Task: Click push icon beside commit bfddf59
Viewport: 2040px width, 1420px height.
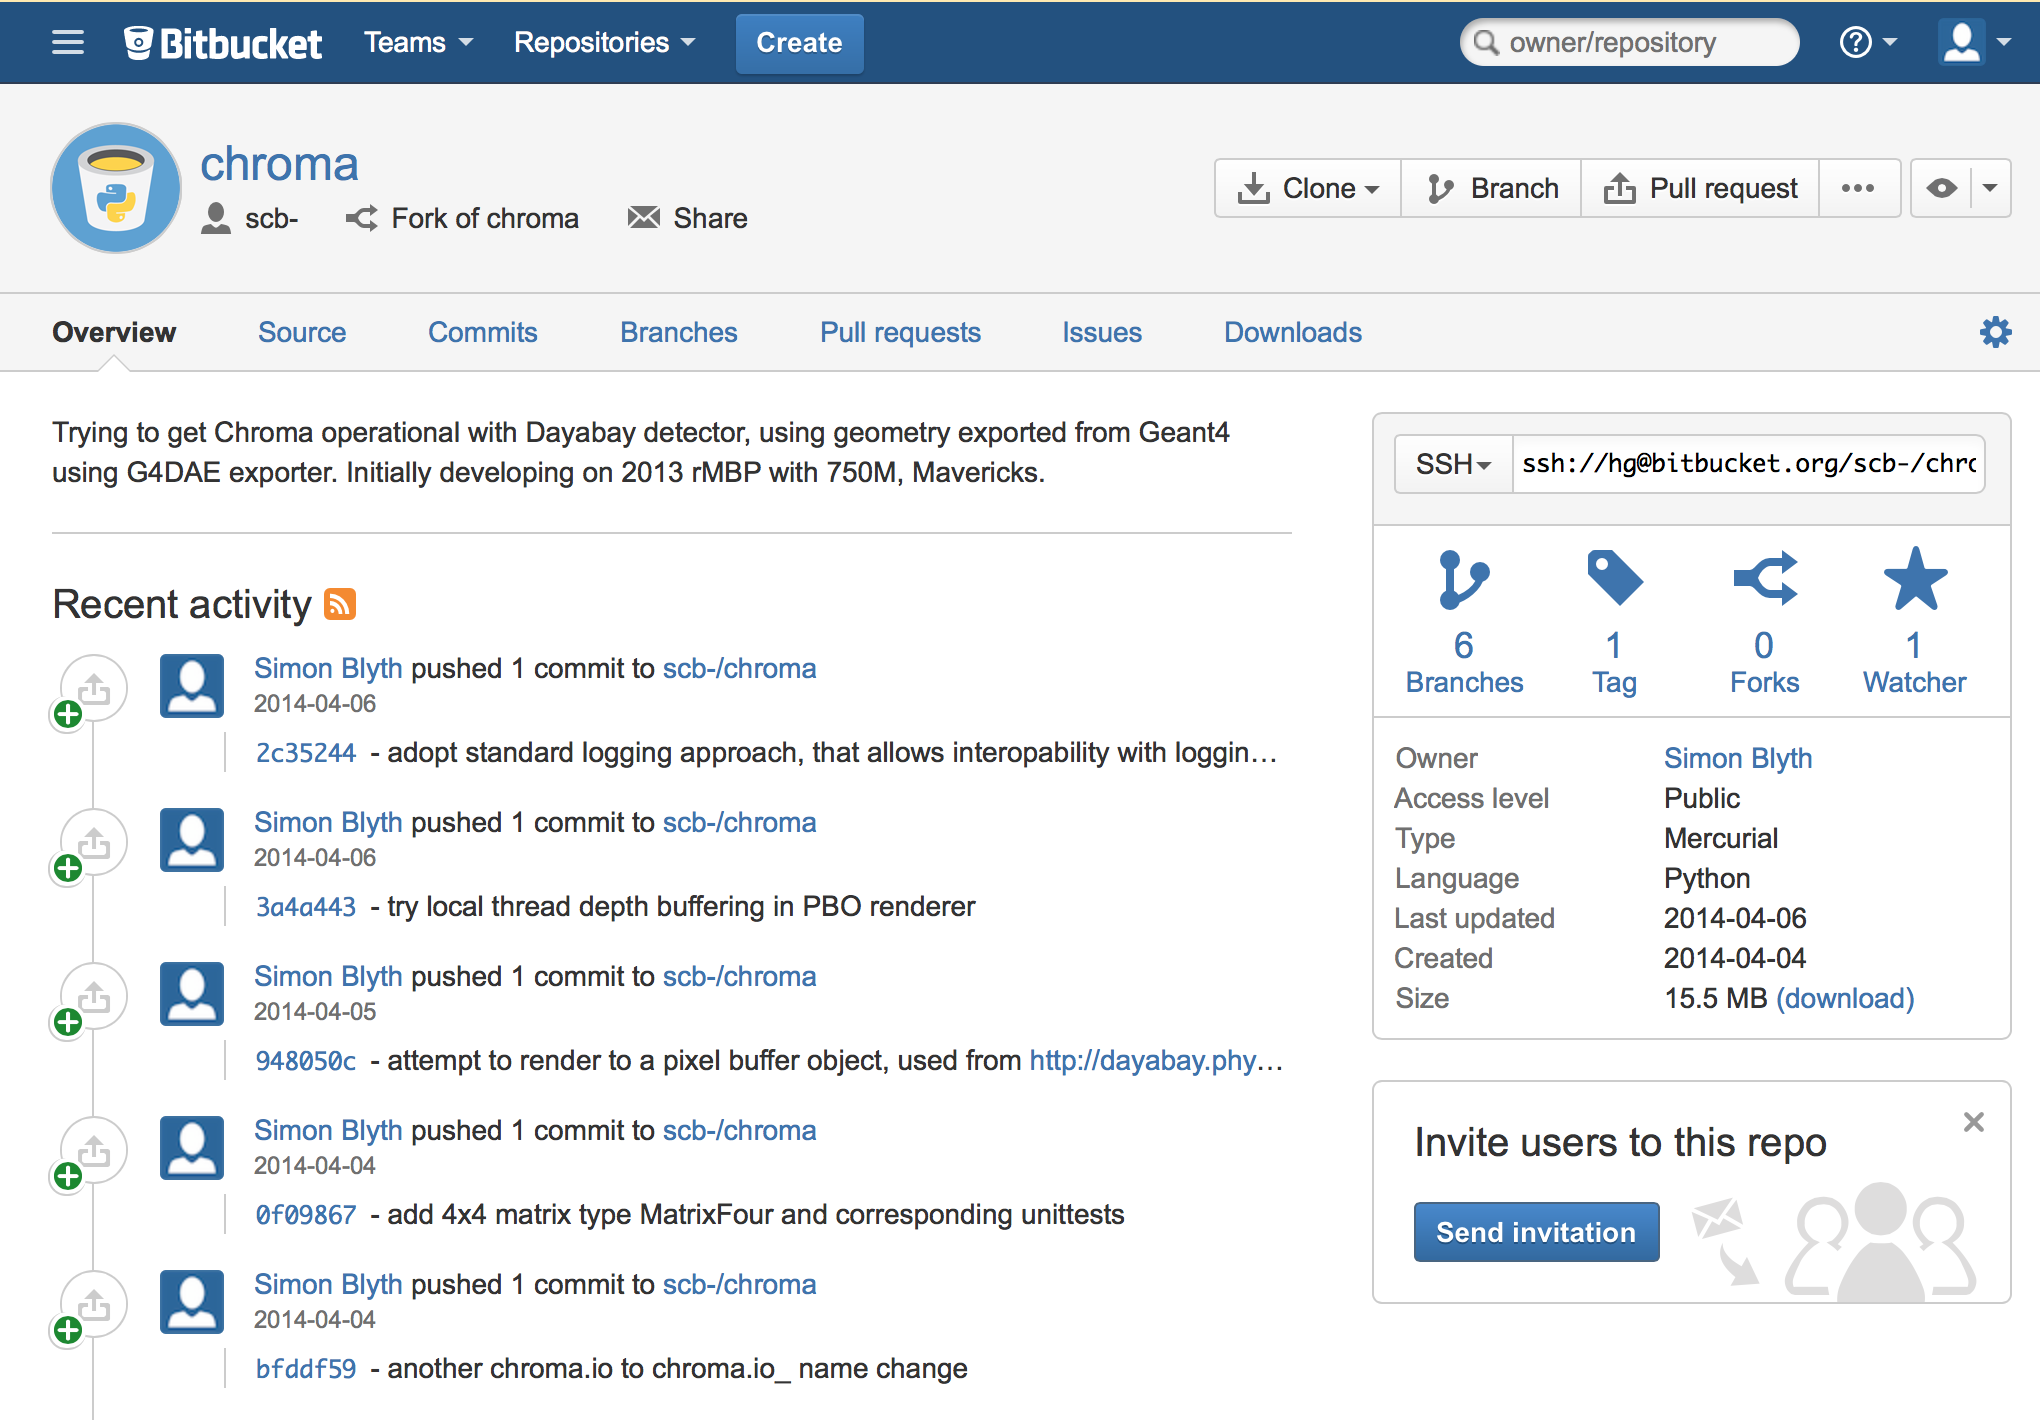Action: pos(93,1305)
